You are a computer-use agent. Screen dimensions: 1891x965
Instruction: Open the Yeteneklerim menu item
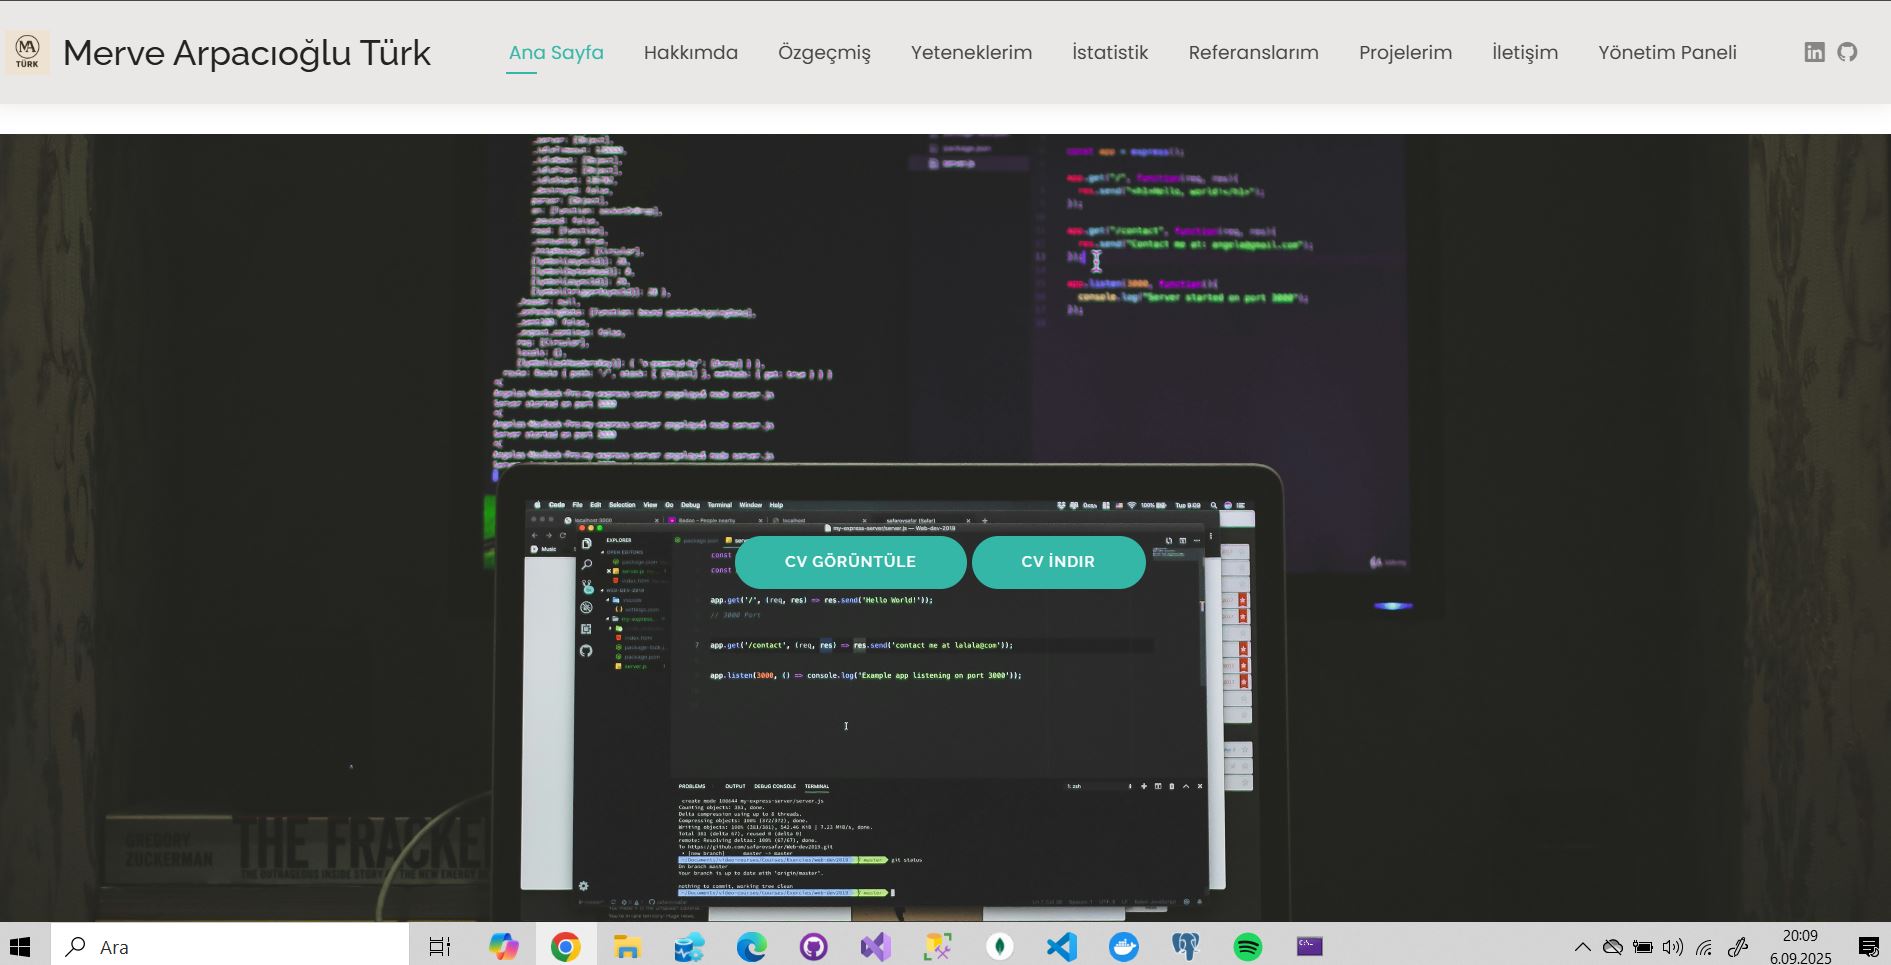click(971, 52)
